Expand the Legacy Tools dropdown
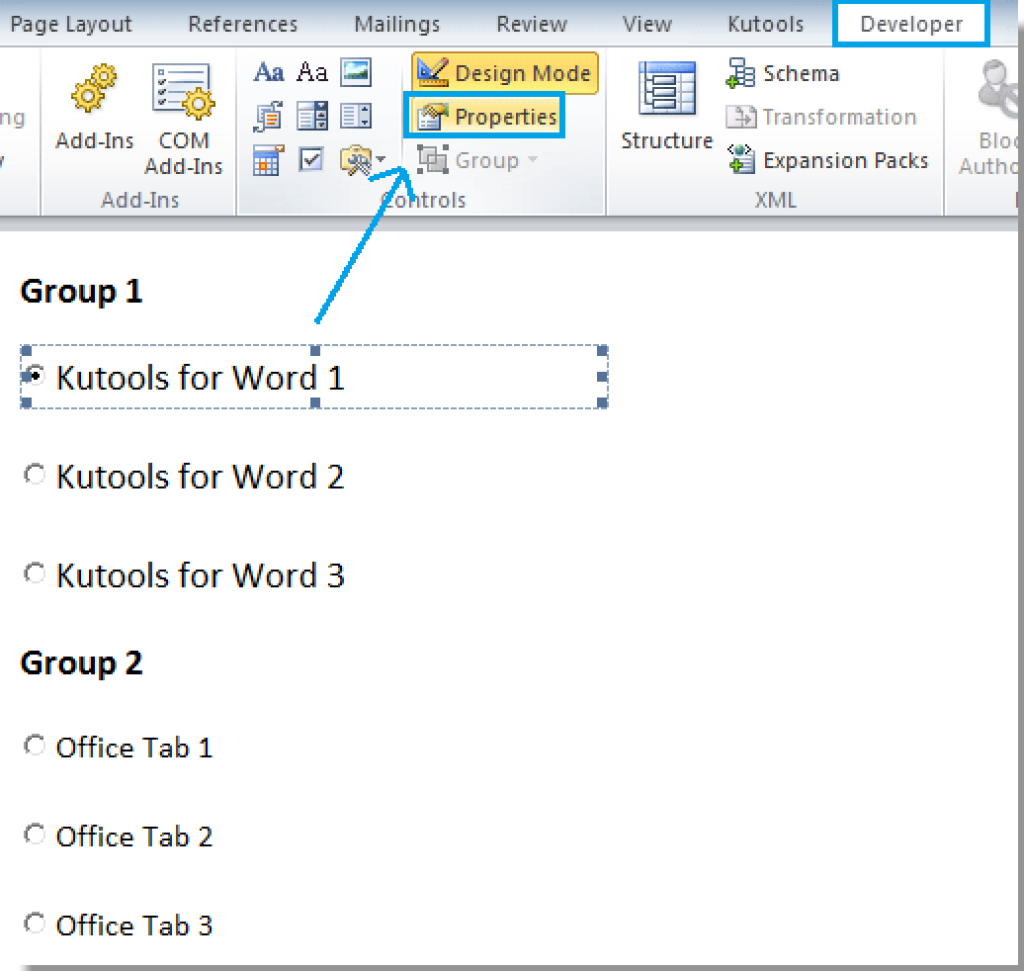 378,161
